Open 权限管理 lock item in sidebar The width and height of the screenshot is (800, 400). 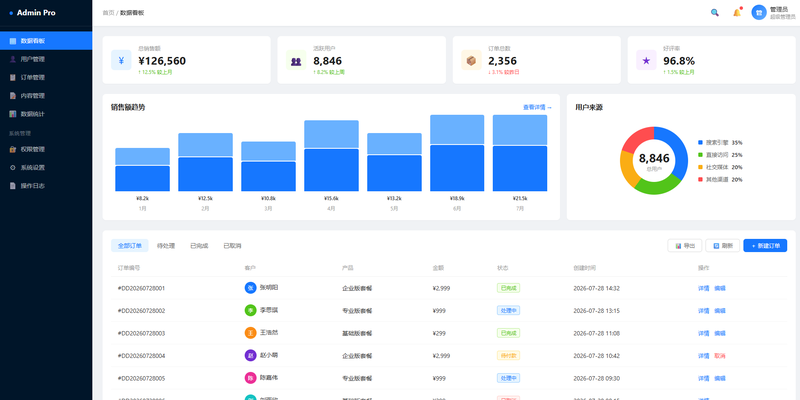(46, 149)
